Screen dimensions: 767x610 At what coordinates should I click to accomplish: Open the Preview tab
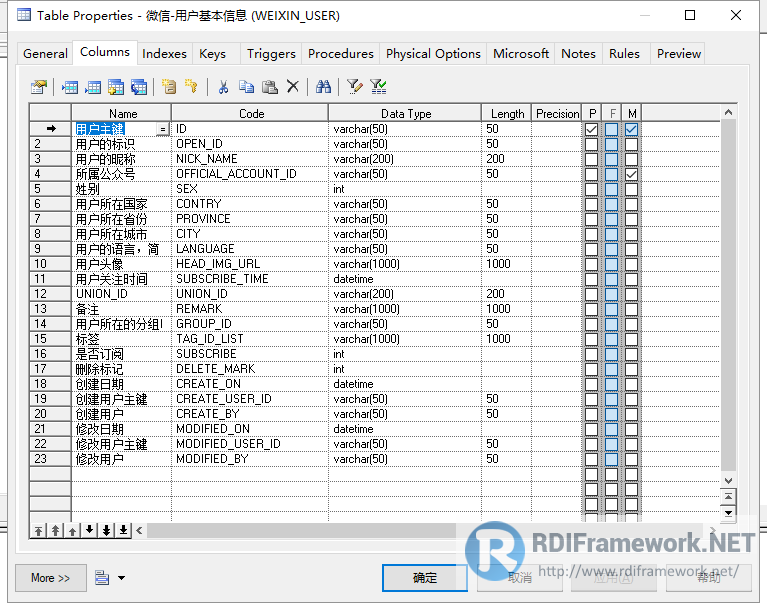tap(679, 54)
